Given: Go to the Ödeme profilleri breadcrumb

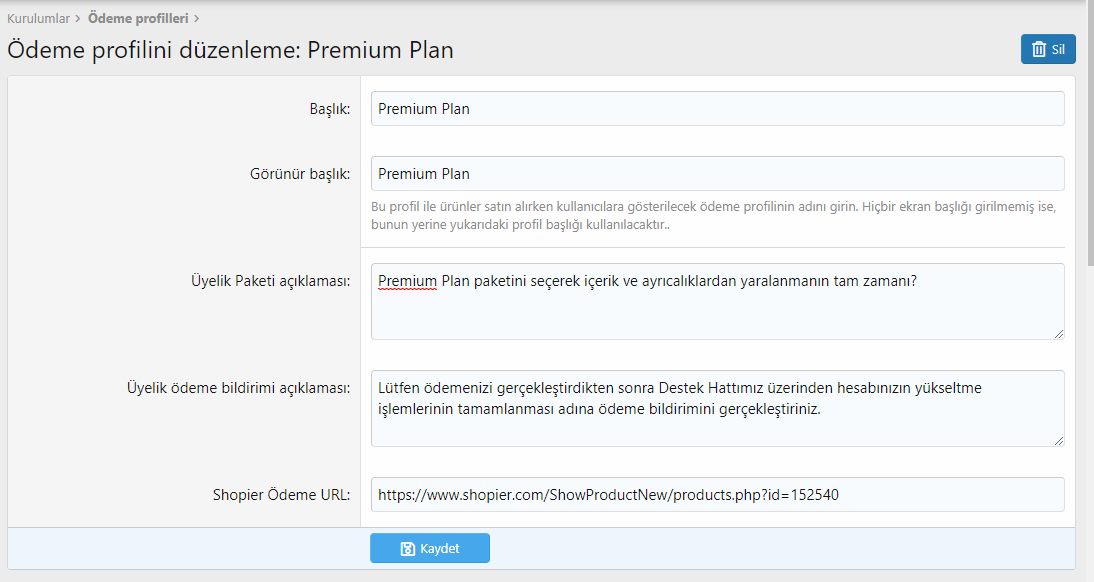Looking at the screenshot, I should pyautogui.click(x=138, y=19).
